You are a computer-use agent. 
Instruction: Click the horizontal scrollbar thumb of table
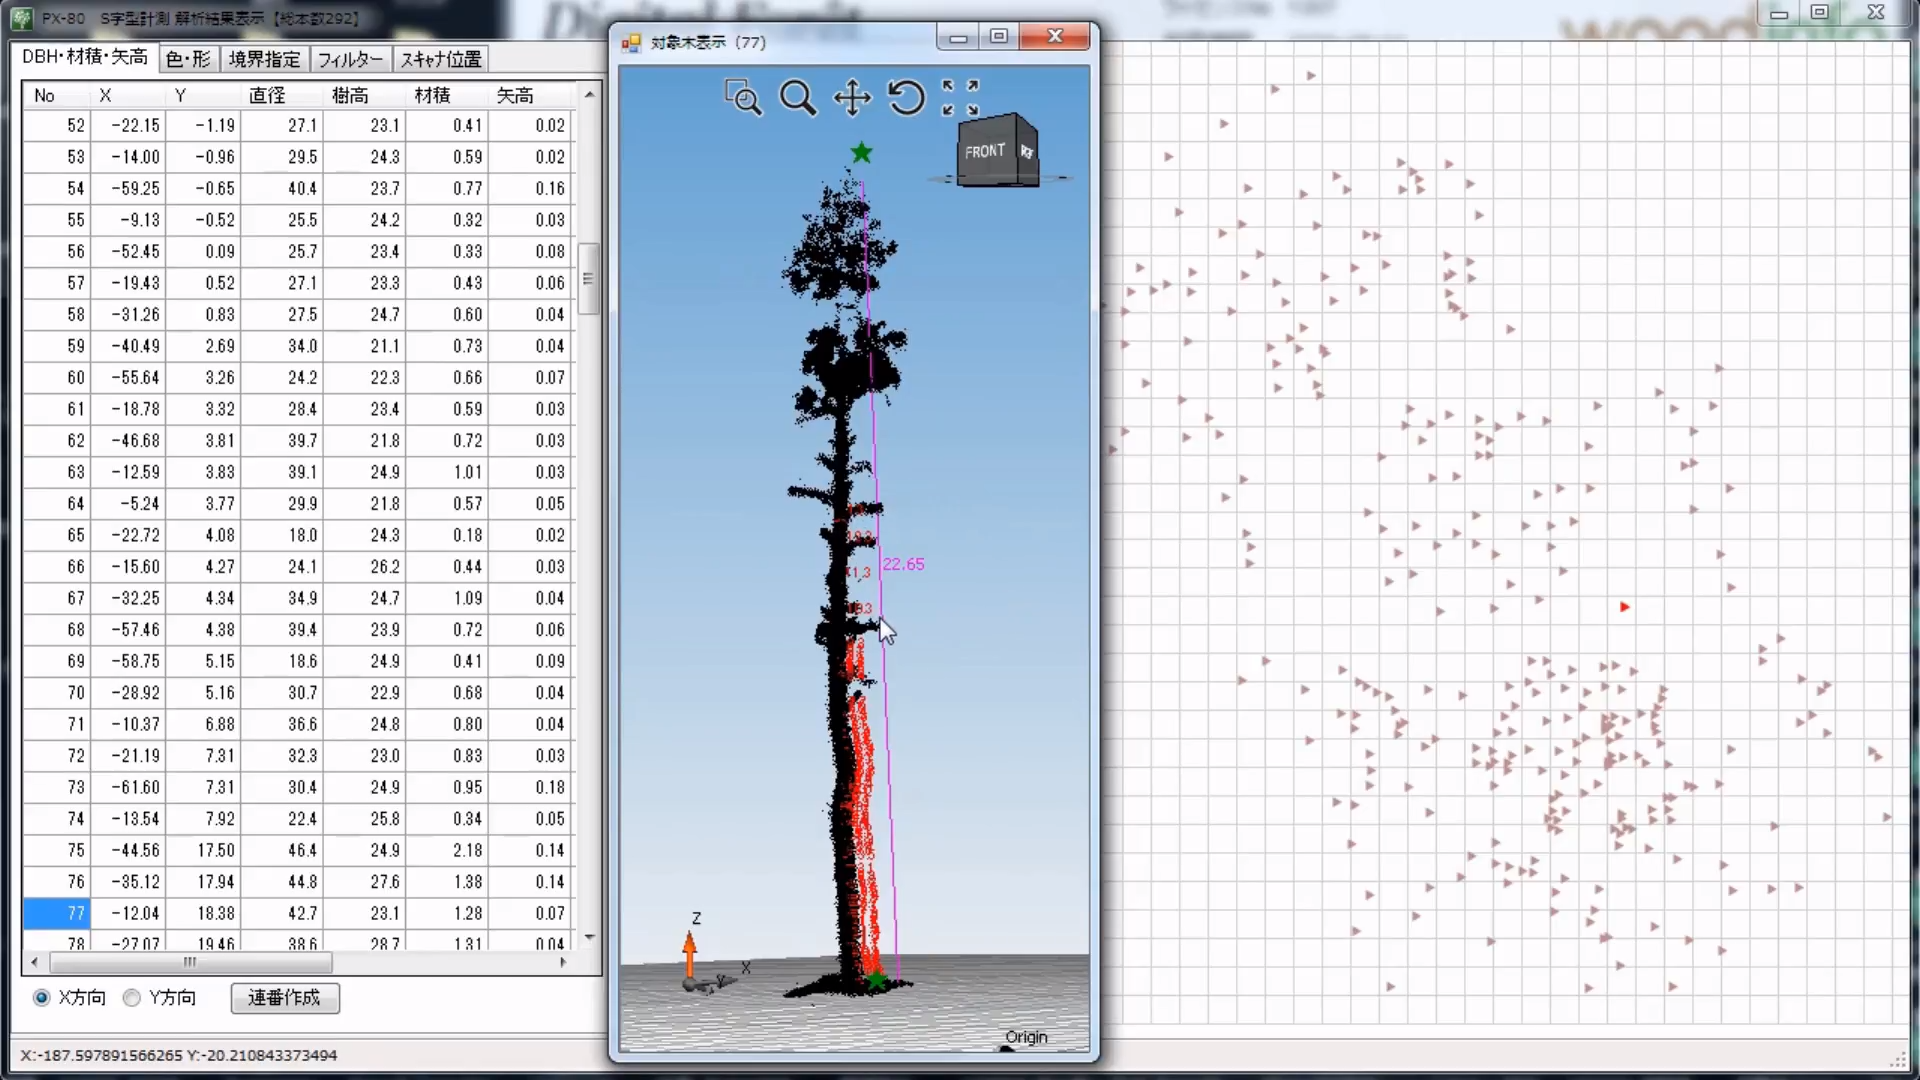[190, 962]
